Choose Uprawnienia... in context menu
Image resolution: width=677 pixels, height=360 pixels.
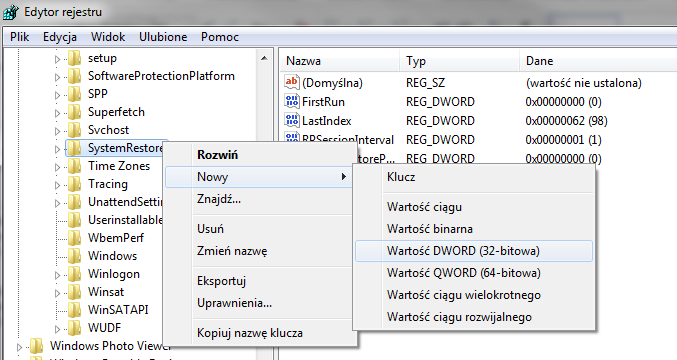coord(260,303)
